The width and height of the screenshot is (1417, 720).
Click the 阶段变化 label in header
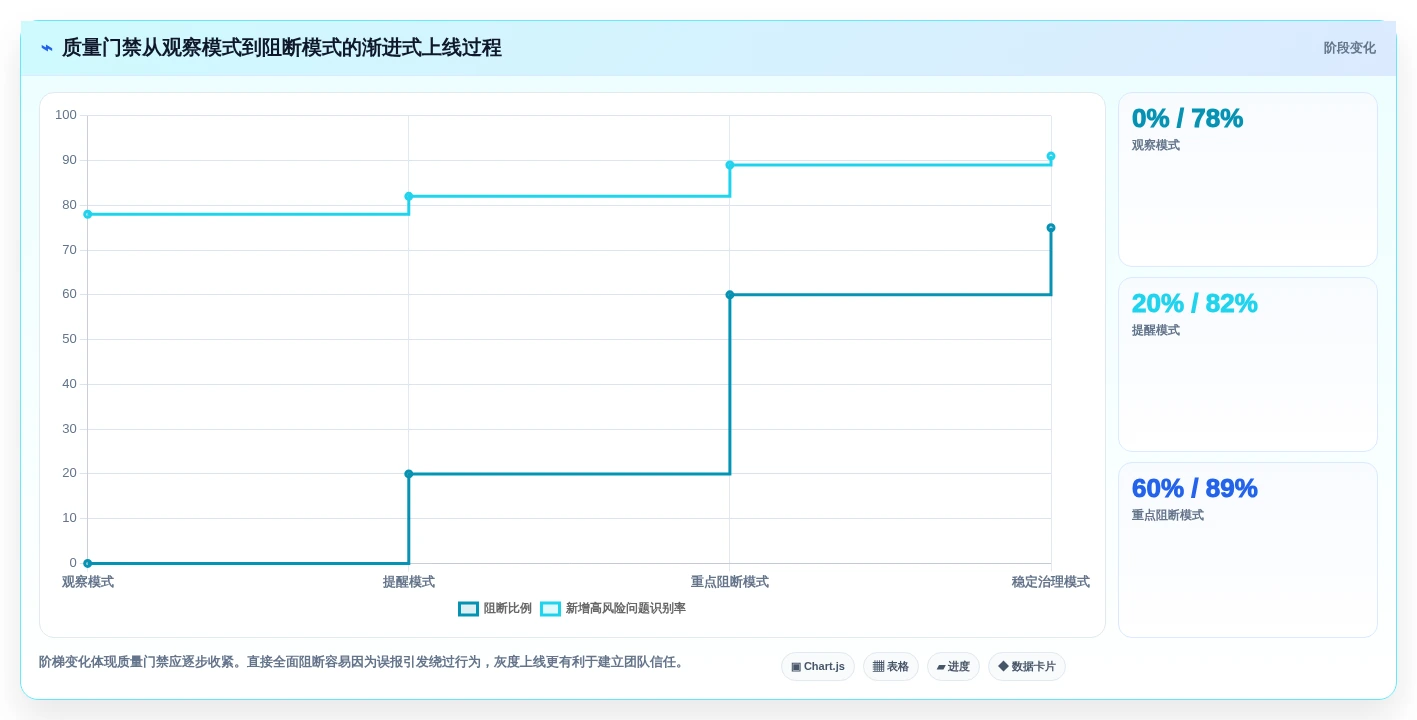(1349, 48)
